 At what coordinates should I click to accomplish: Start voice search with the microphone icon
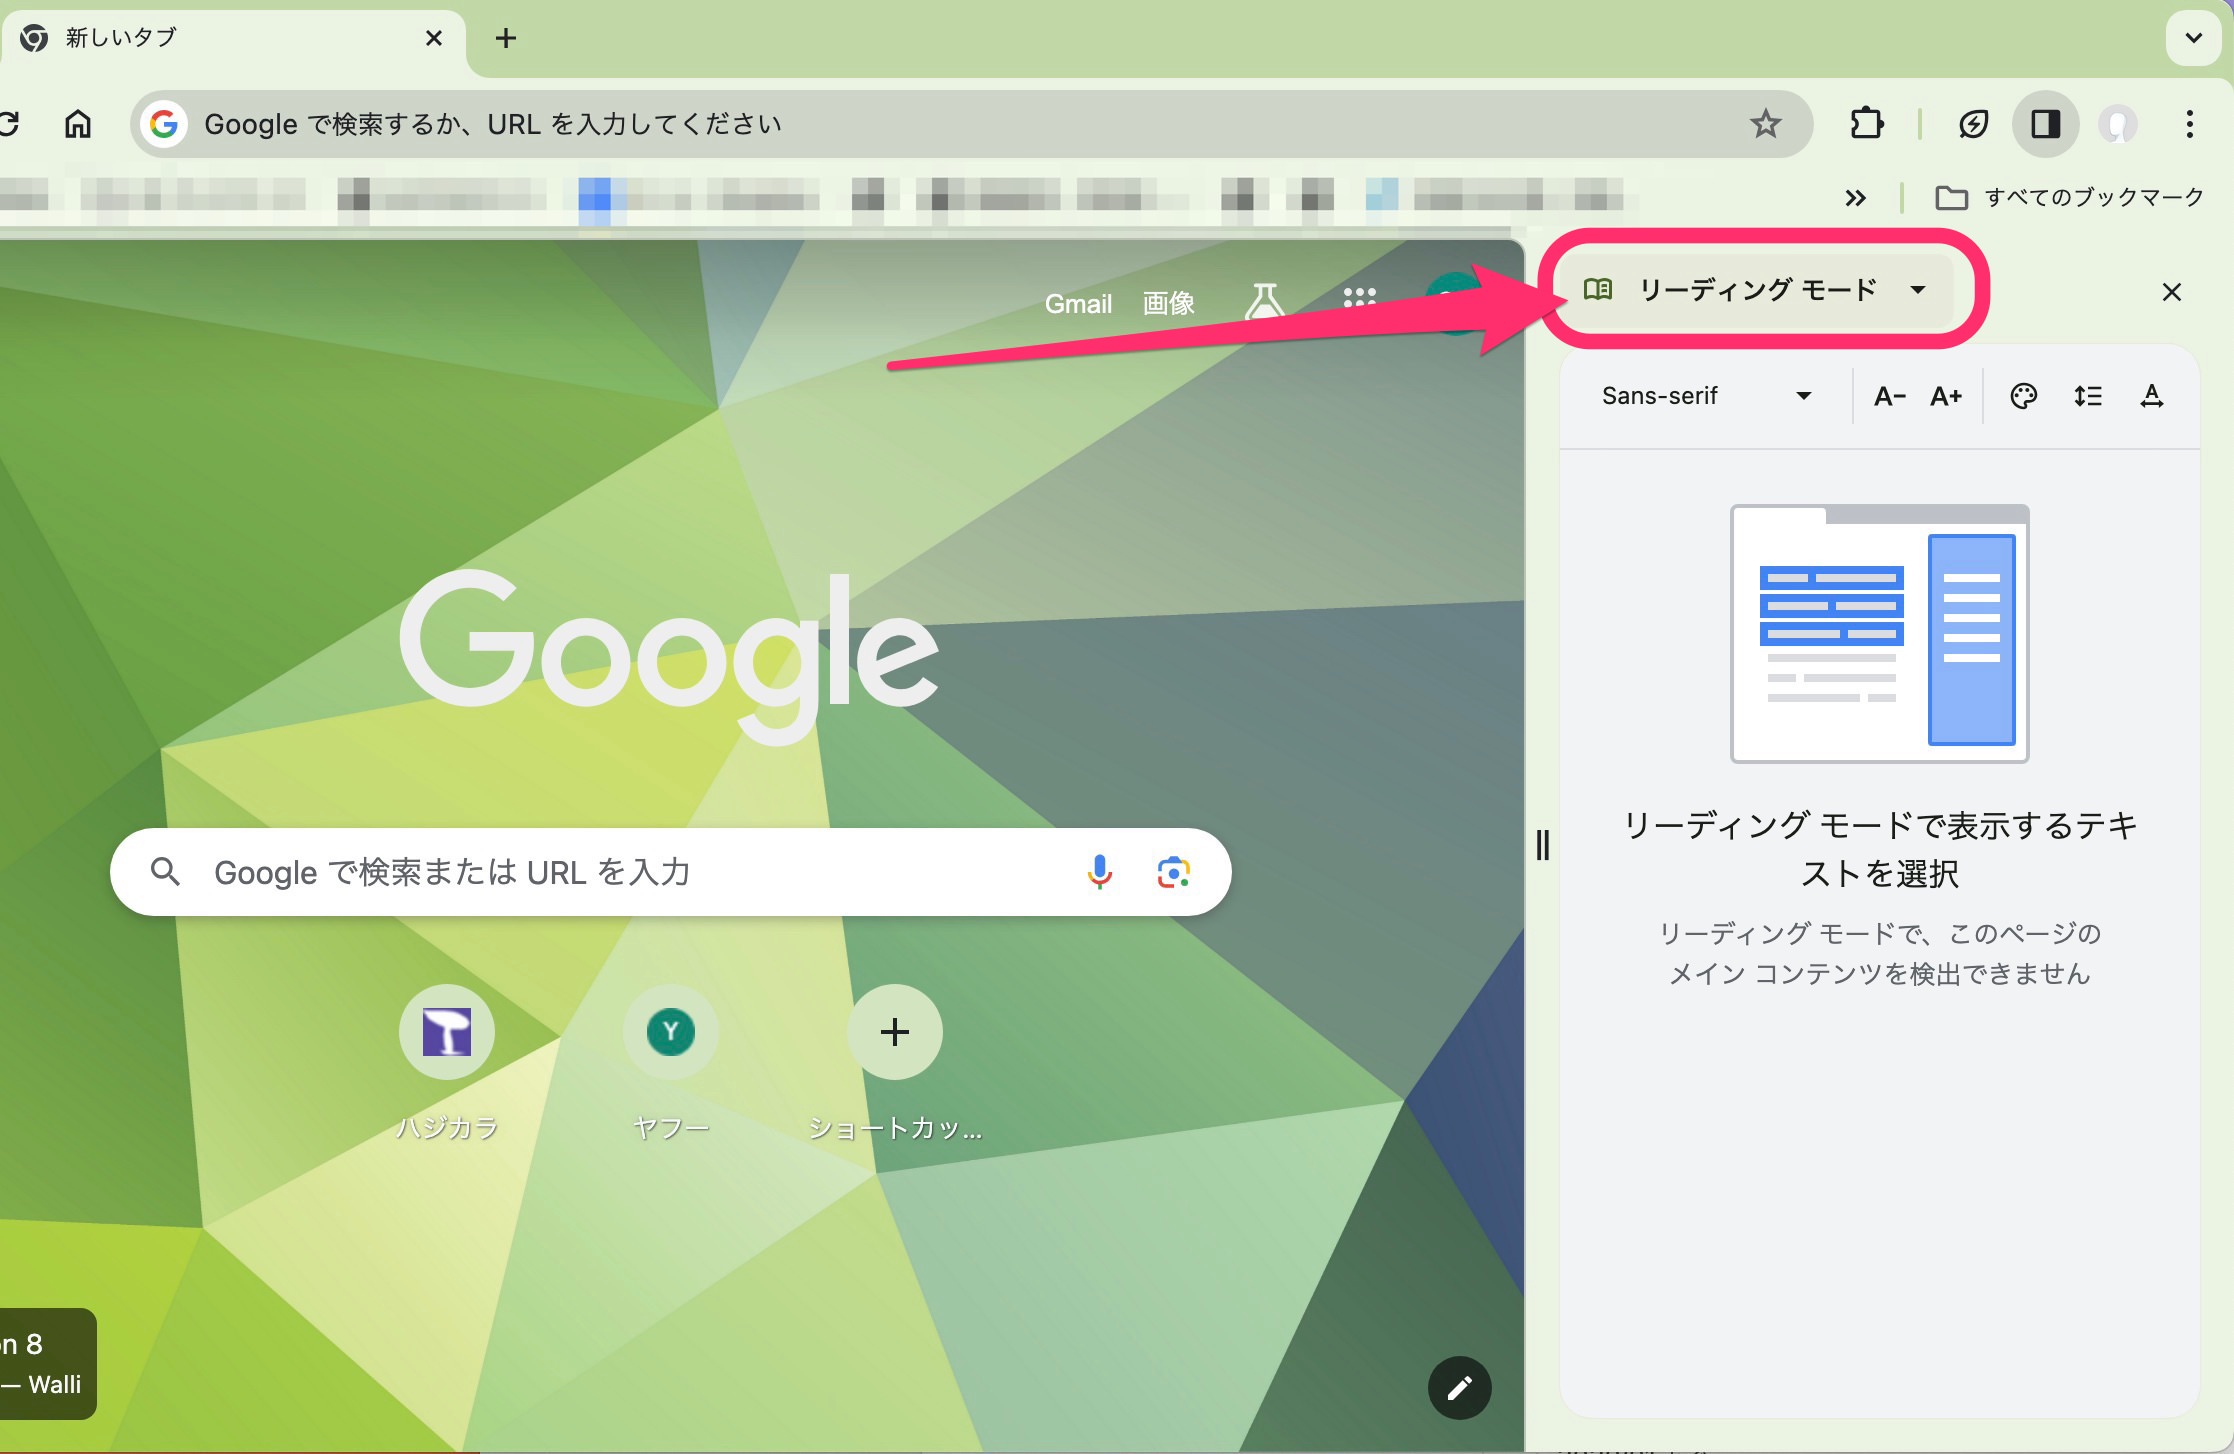pos(1099,872)
